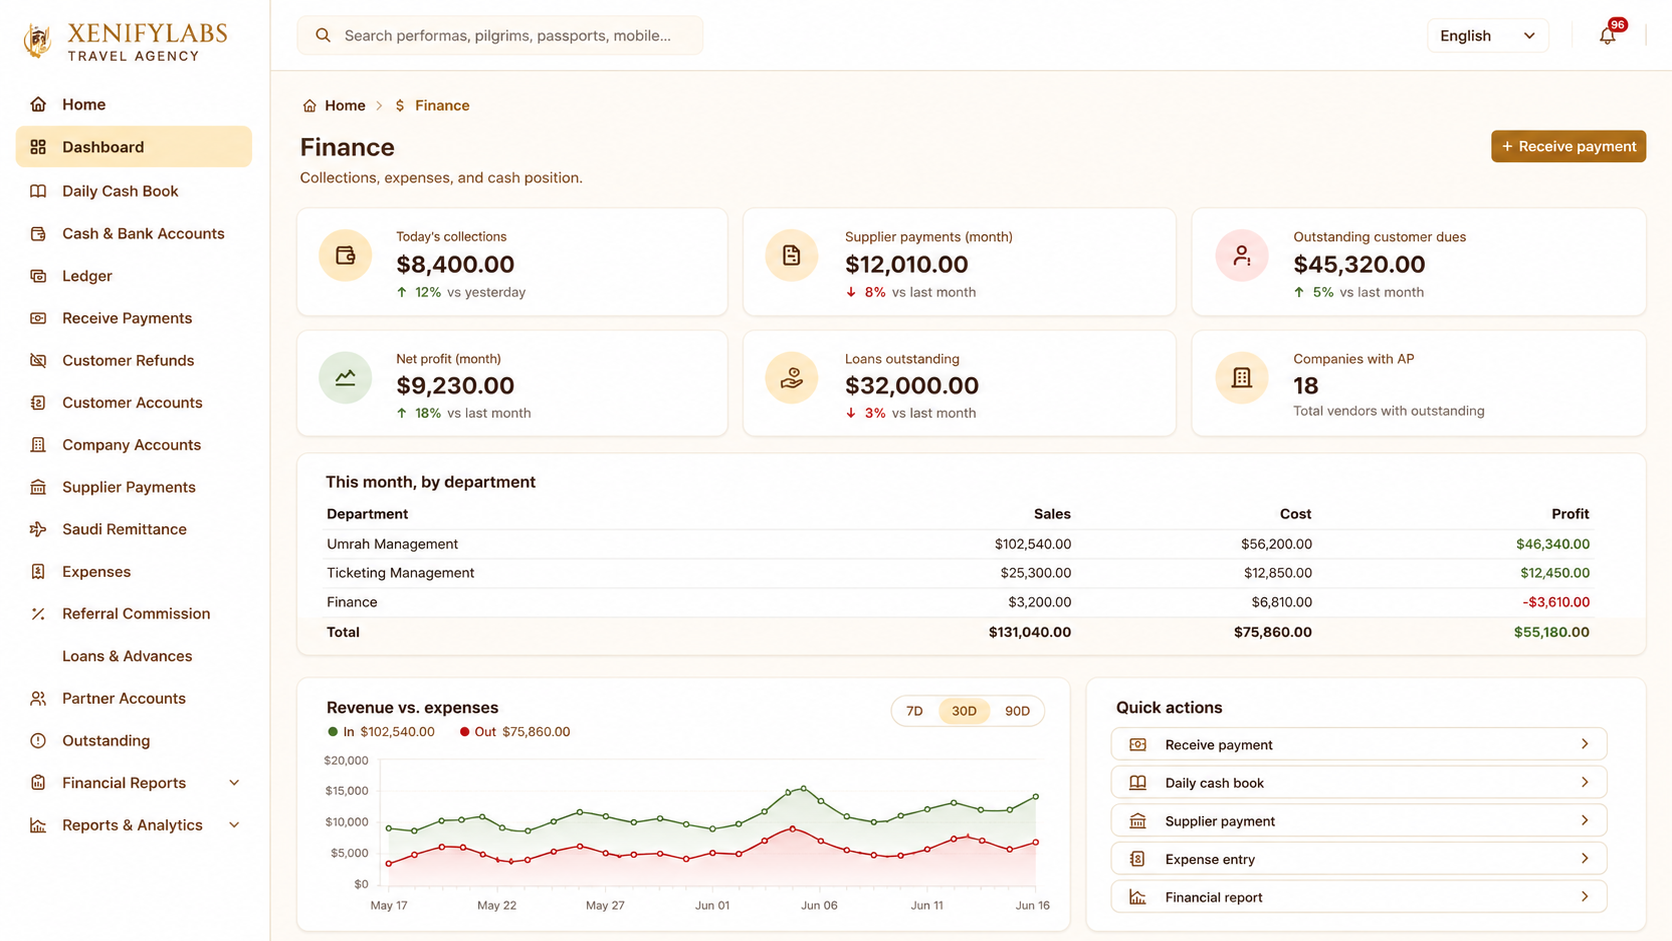Click chevron on Supplier payment quick action
The width and height of the screenshot is (1672, 941).
click(x=1585, y=820)
